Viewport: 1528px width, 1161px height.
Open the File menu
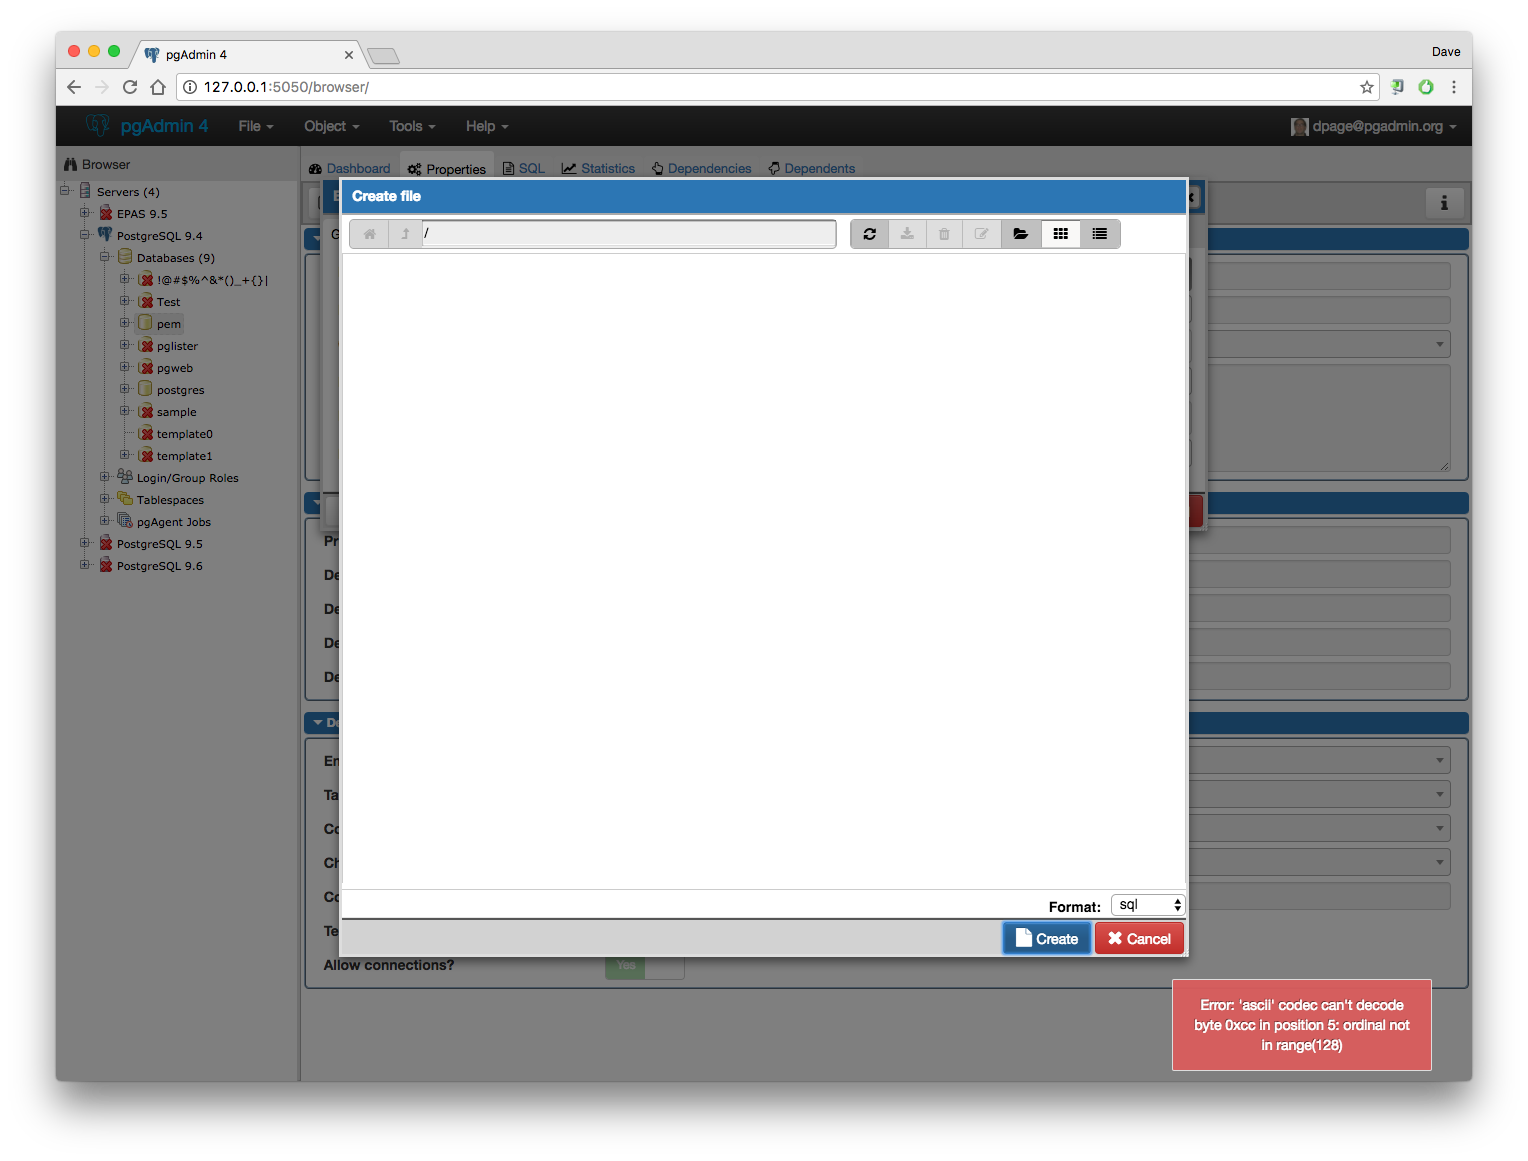tap(255, 126)
